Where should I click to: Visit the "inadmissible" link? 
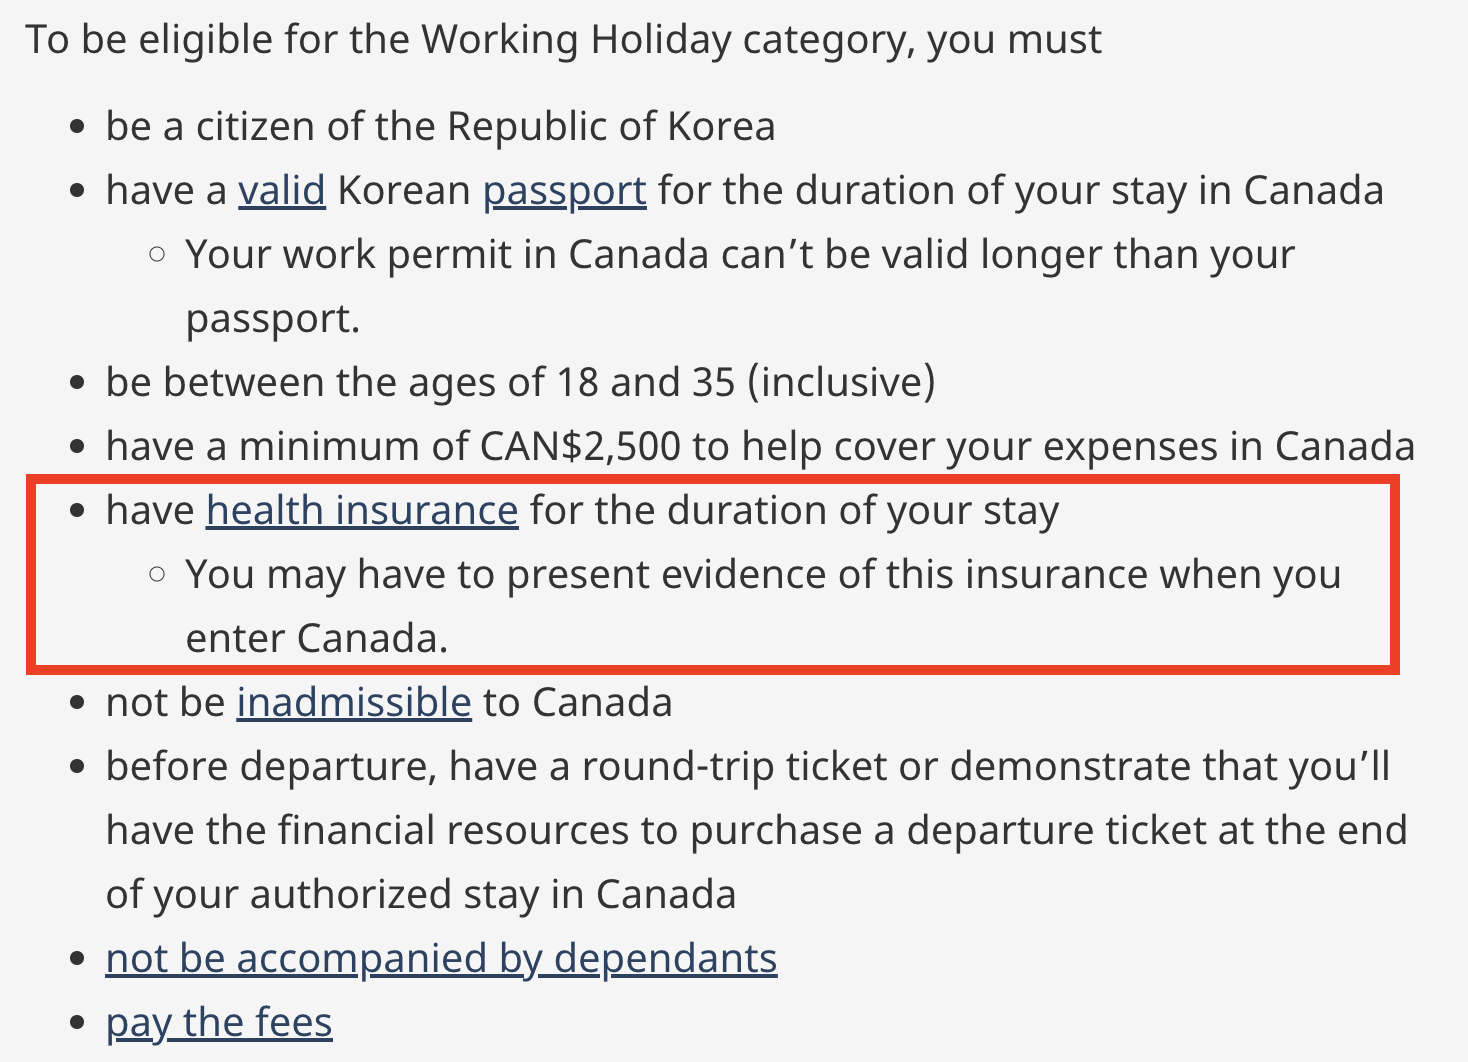(354, 702)
